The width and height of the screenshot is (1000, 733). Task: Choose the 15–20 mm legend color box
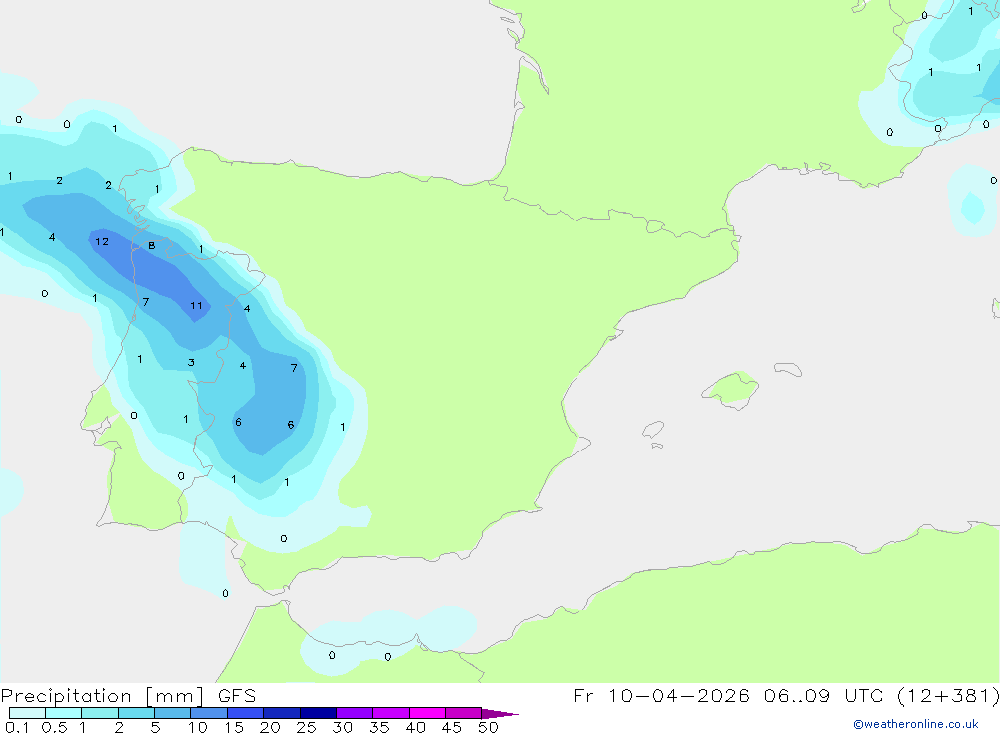click(246, 713)
